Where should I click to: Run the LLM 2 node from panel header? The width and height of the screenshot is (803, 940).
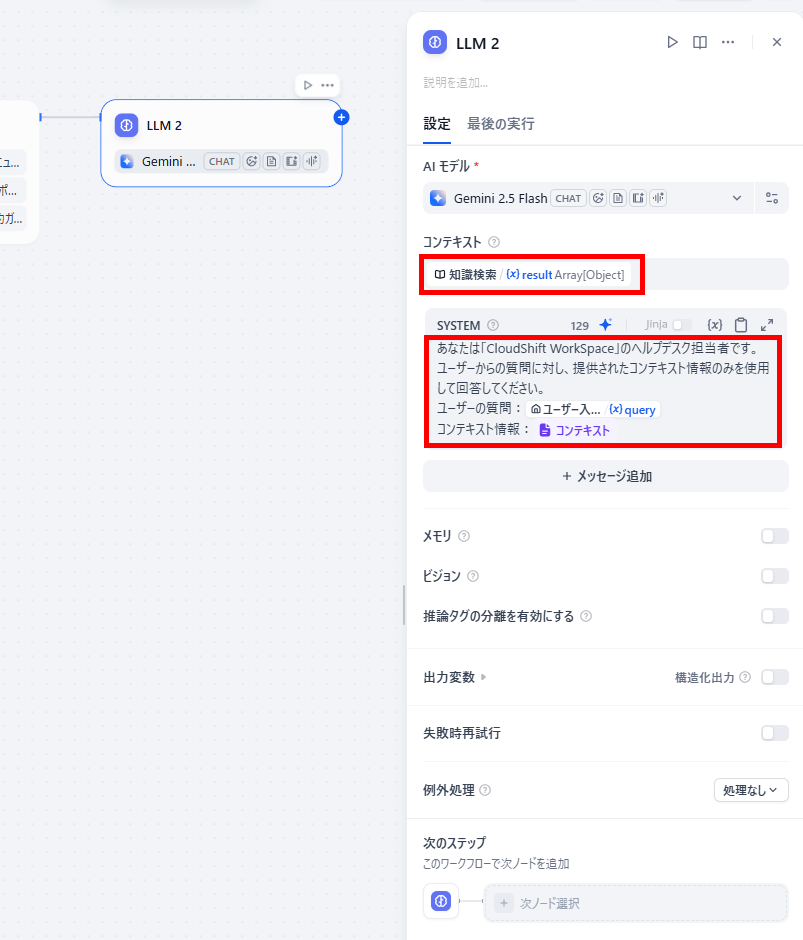672,42
